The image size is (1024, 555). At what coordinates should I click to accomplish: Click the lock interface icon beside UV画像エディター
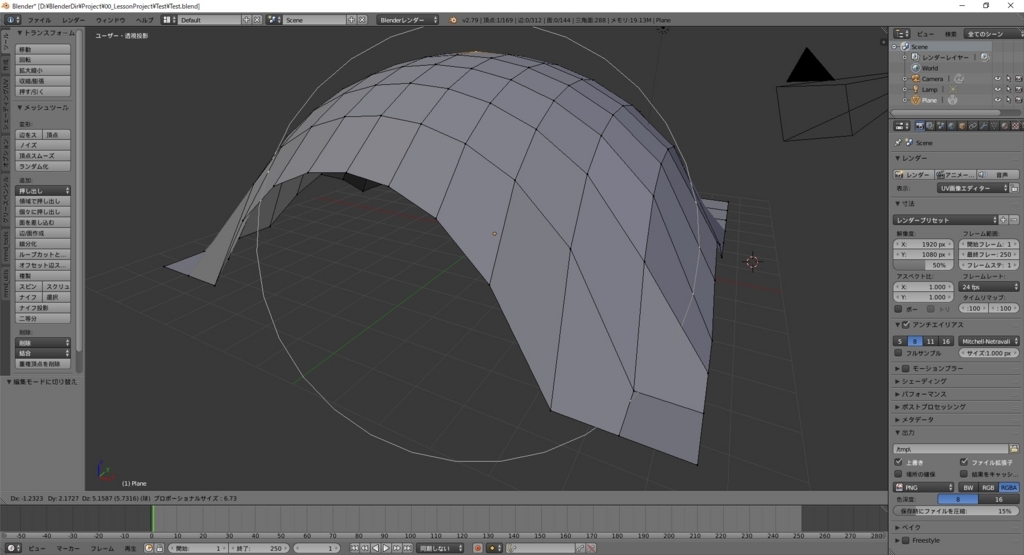(1014, 188)
